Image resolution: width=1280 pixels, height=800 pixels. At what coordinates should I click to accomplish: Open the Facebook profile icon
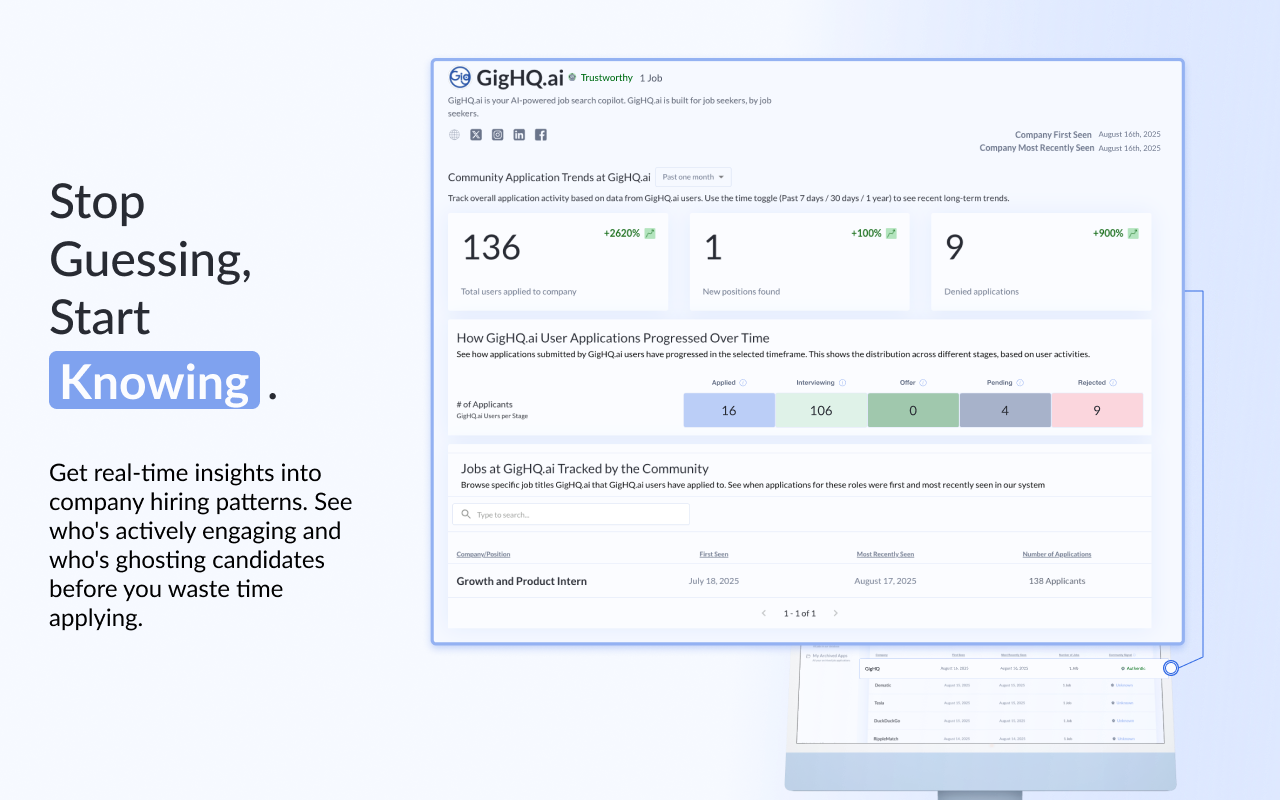click(x=541, y=135)
